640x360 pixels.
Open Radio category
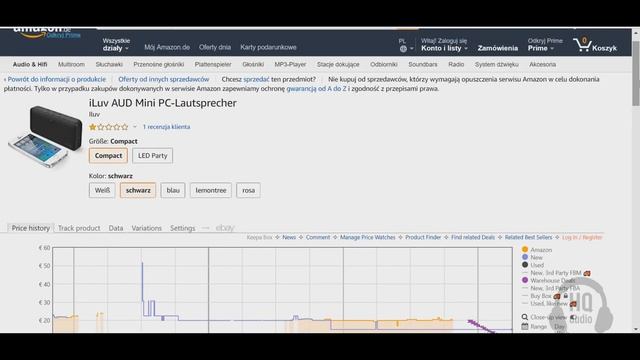pos(456,64)
